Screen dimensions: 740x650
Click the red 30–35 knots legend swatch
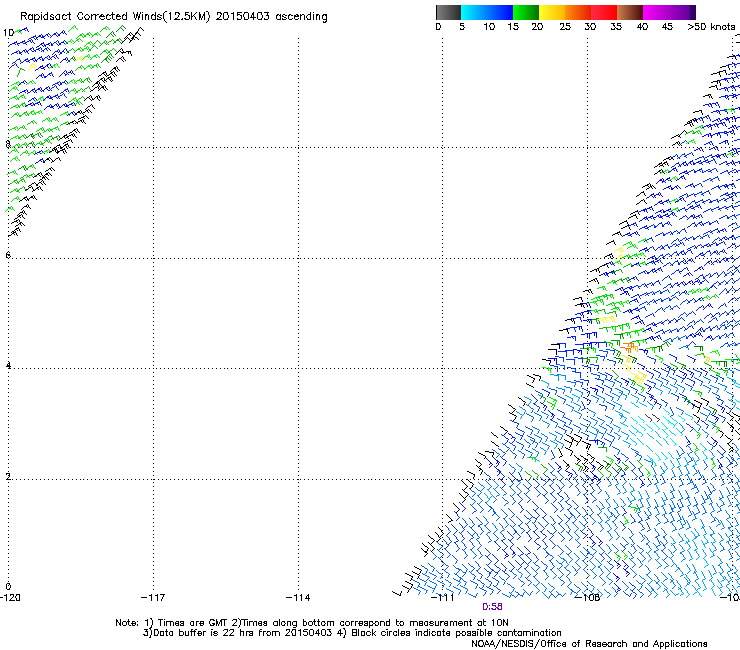[604, 12]
